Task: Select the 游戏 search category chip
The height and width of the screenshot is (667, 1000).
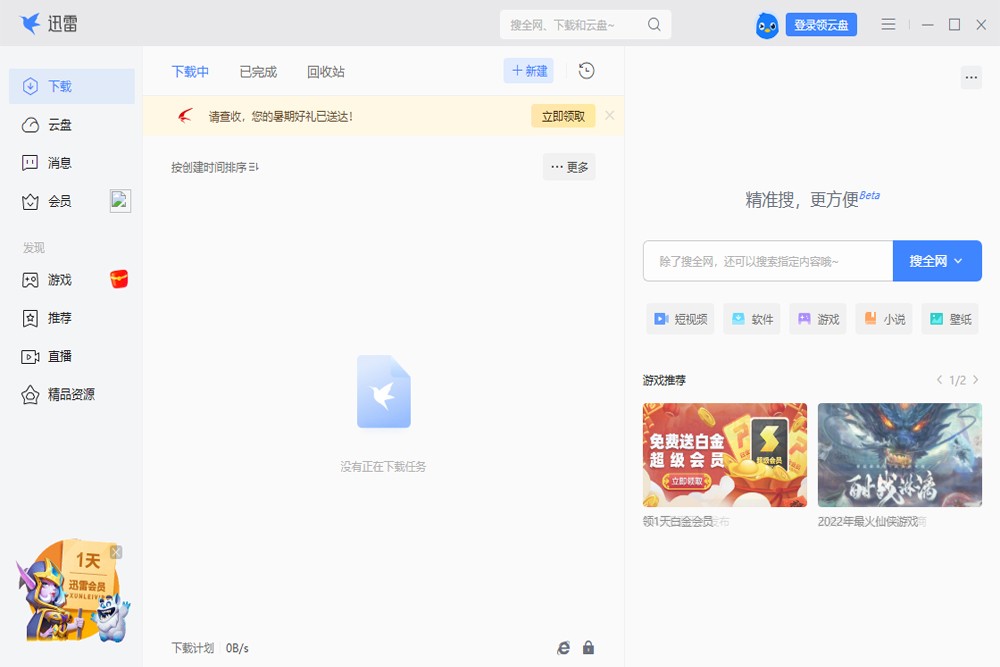Action: 818,319
